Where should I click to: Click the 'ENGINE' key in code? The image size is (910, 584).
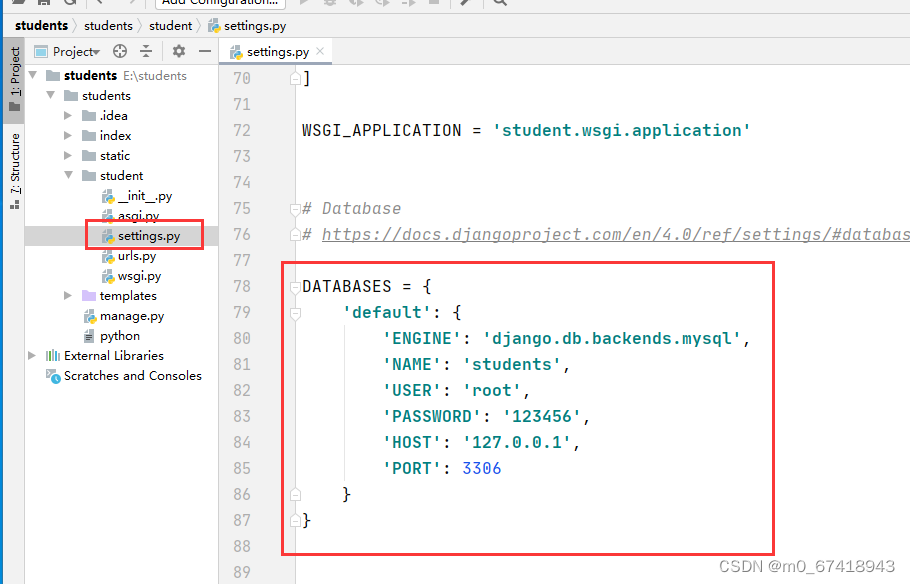(x=422, y=338)
